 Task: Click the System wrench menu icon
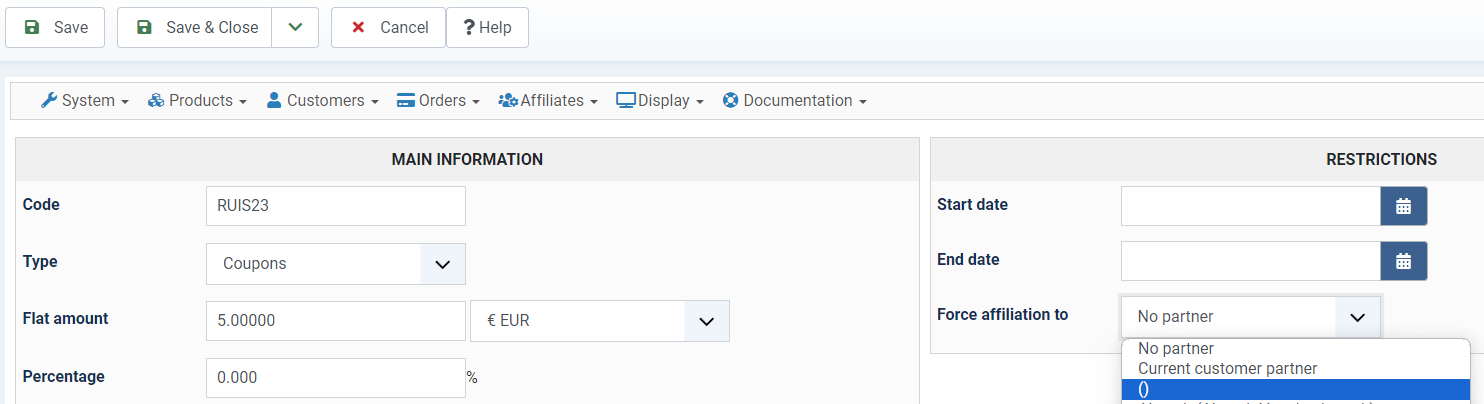click(49, 101)
